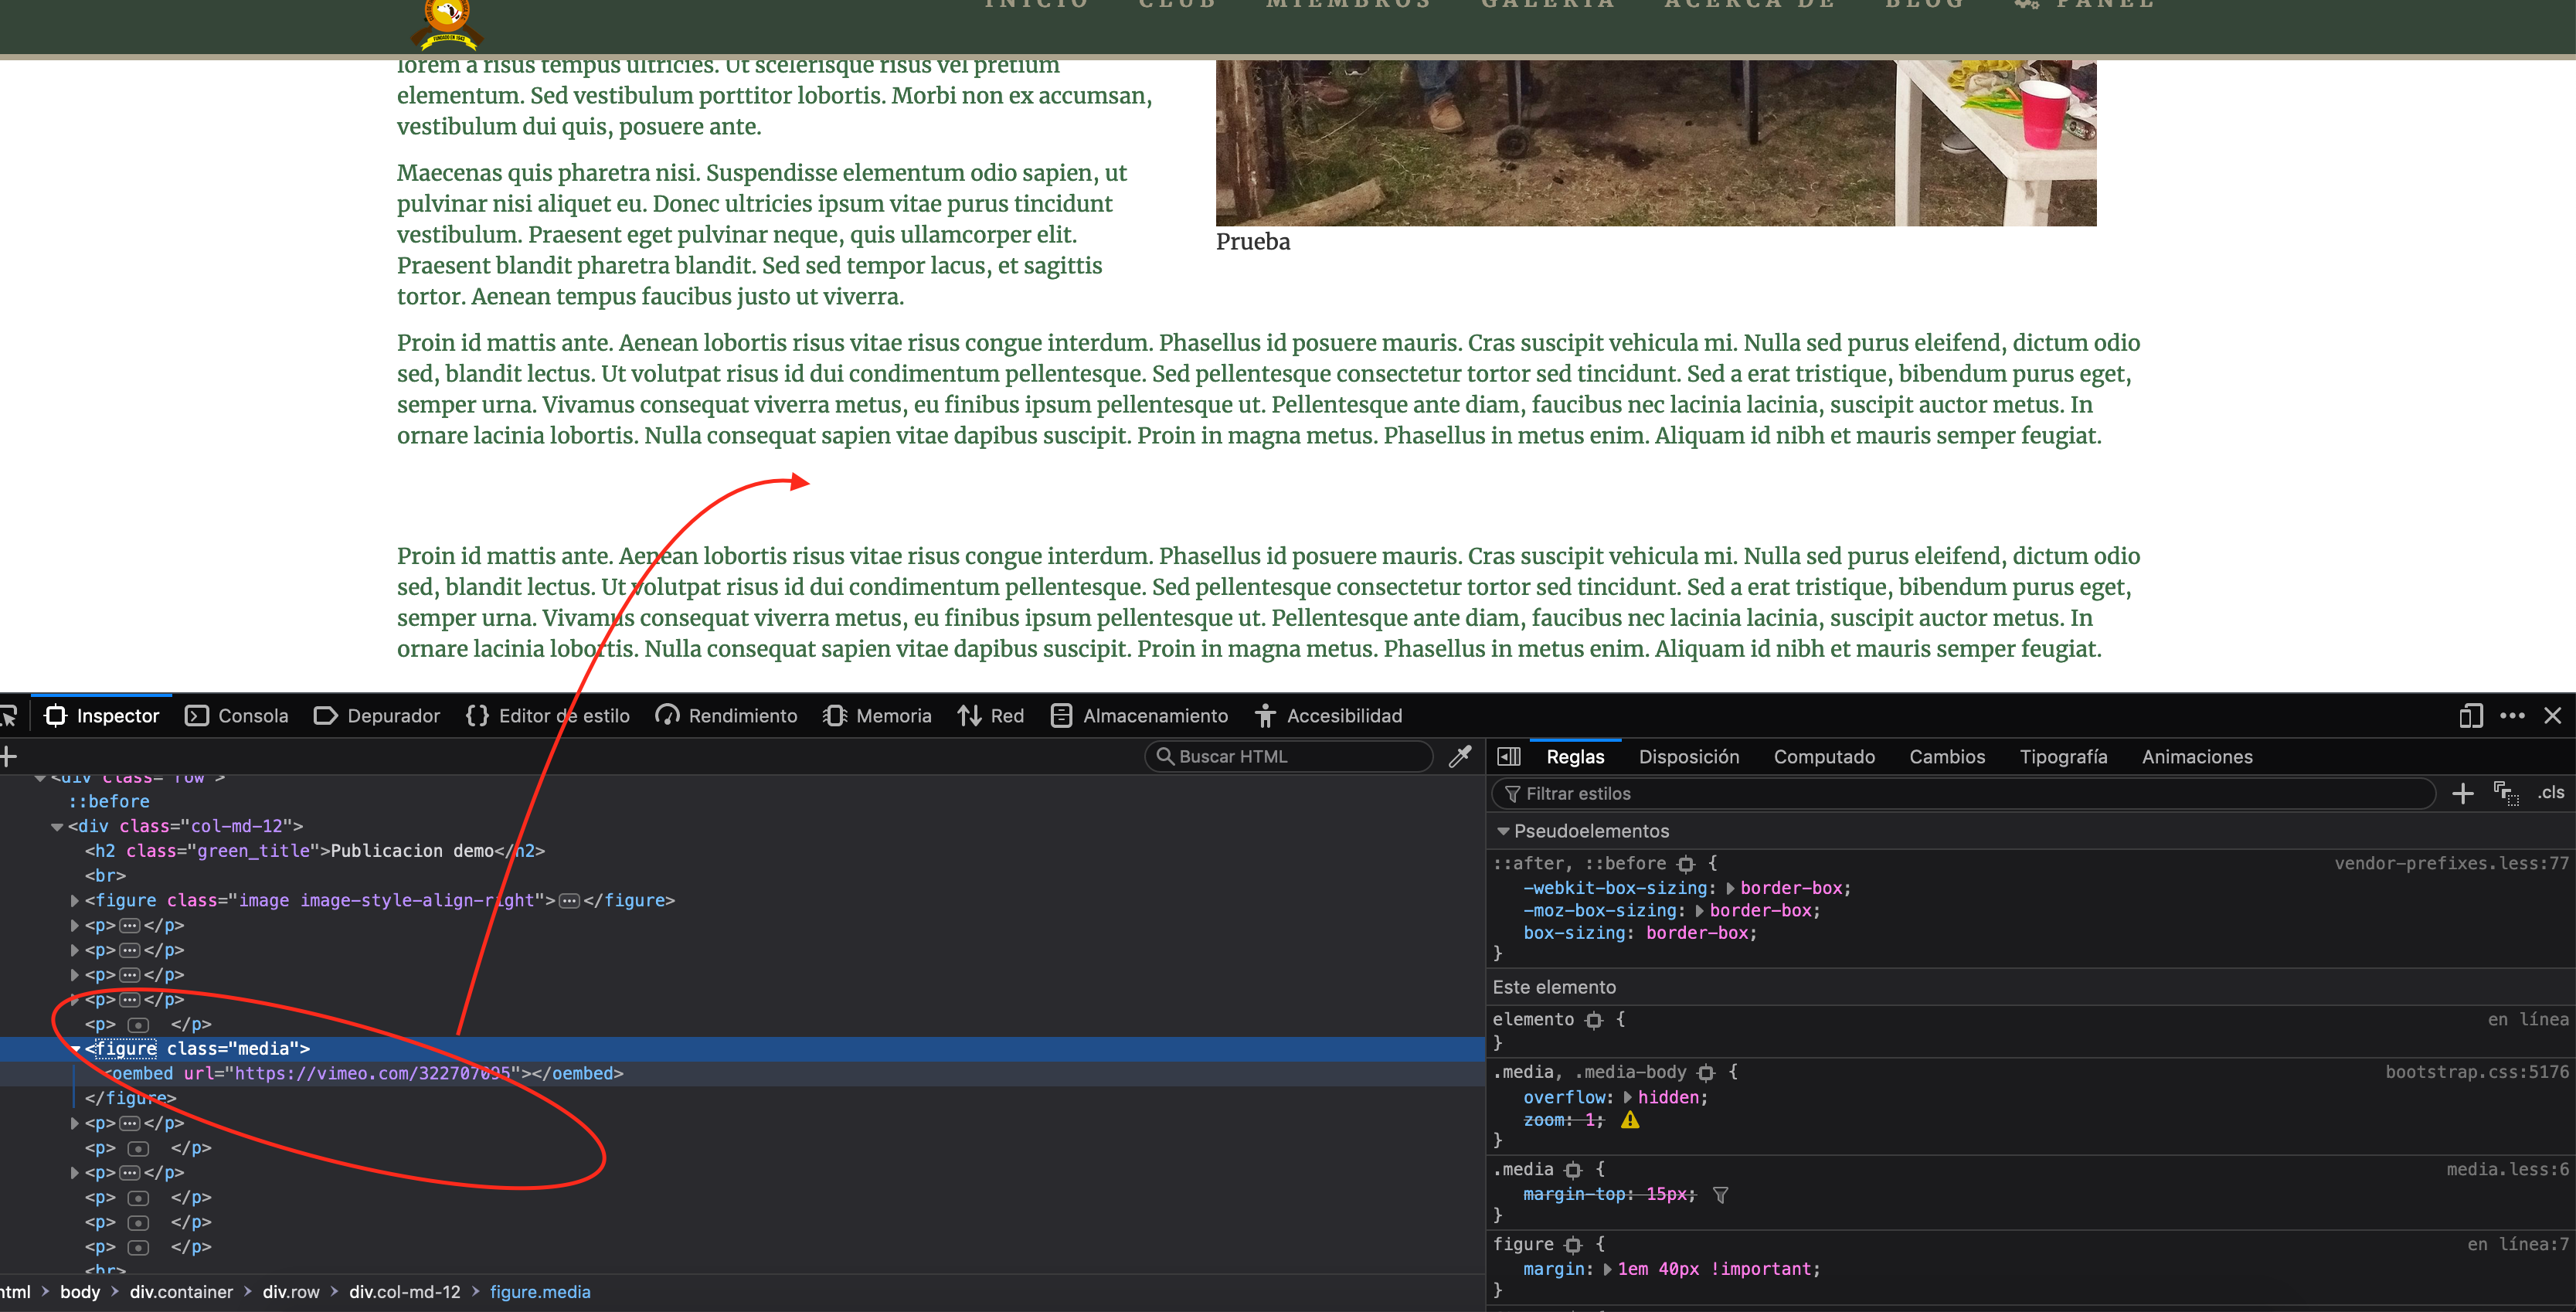Add a new CSS rule with plus icon
2576x1312 pixels.
click(x=2462, y=794)
